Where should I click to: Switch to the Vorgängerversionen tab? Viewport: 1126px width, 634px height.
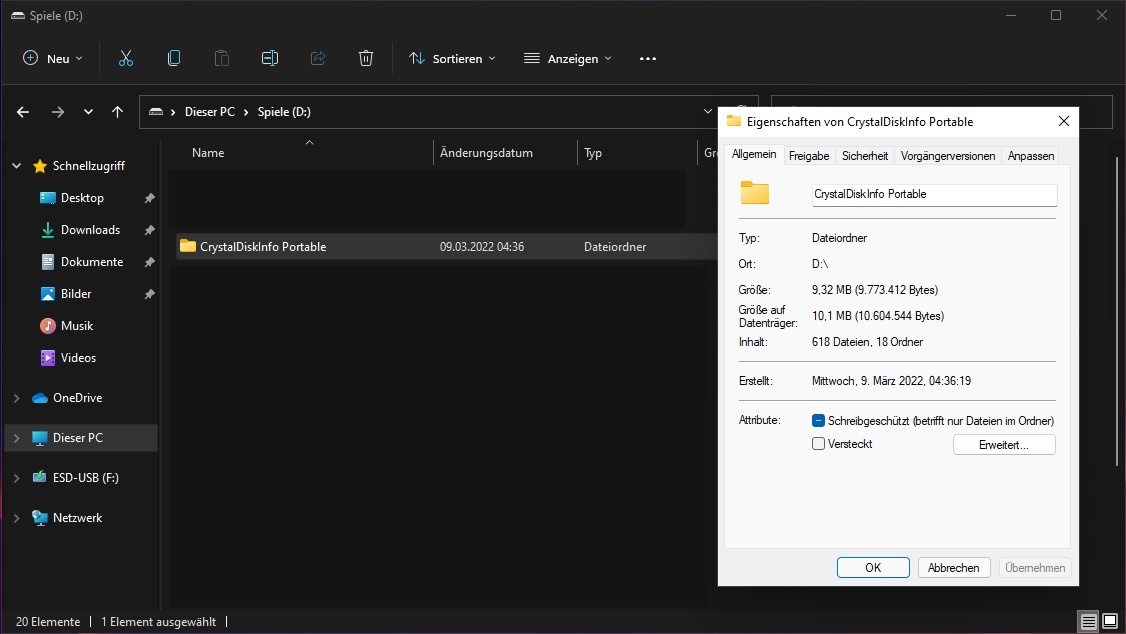tap(948, 156)
